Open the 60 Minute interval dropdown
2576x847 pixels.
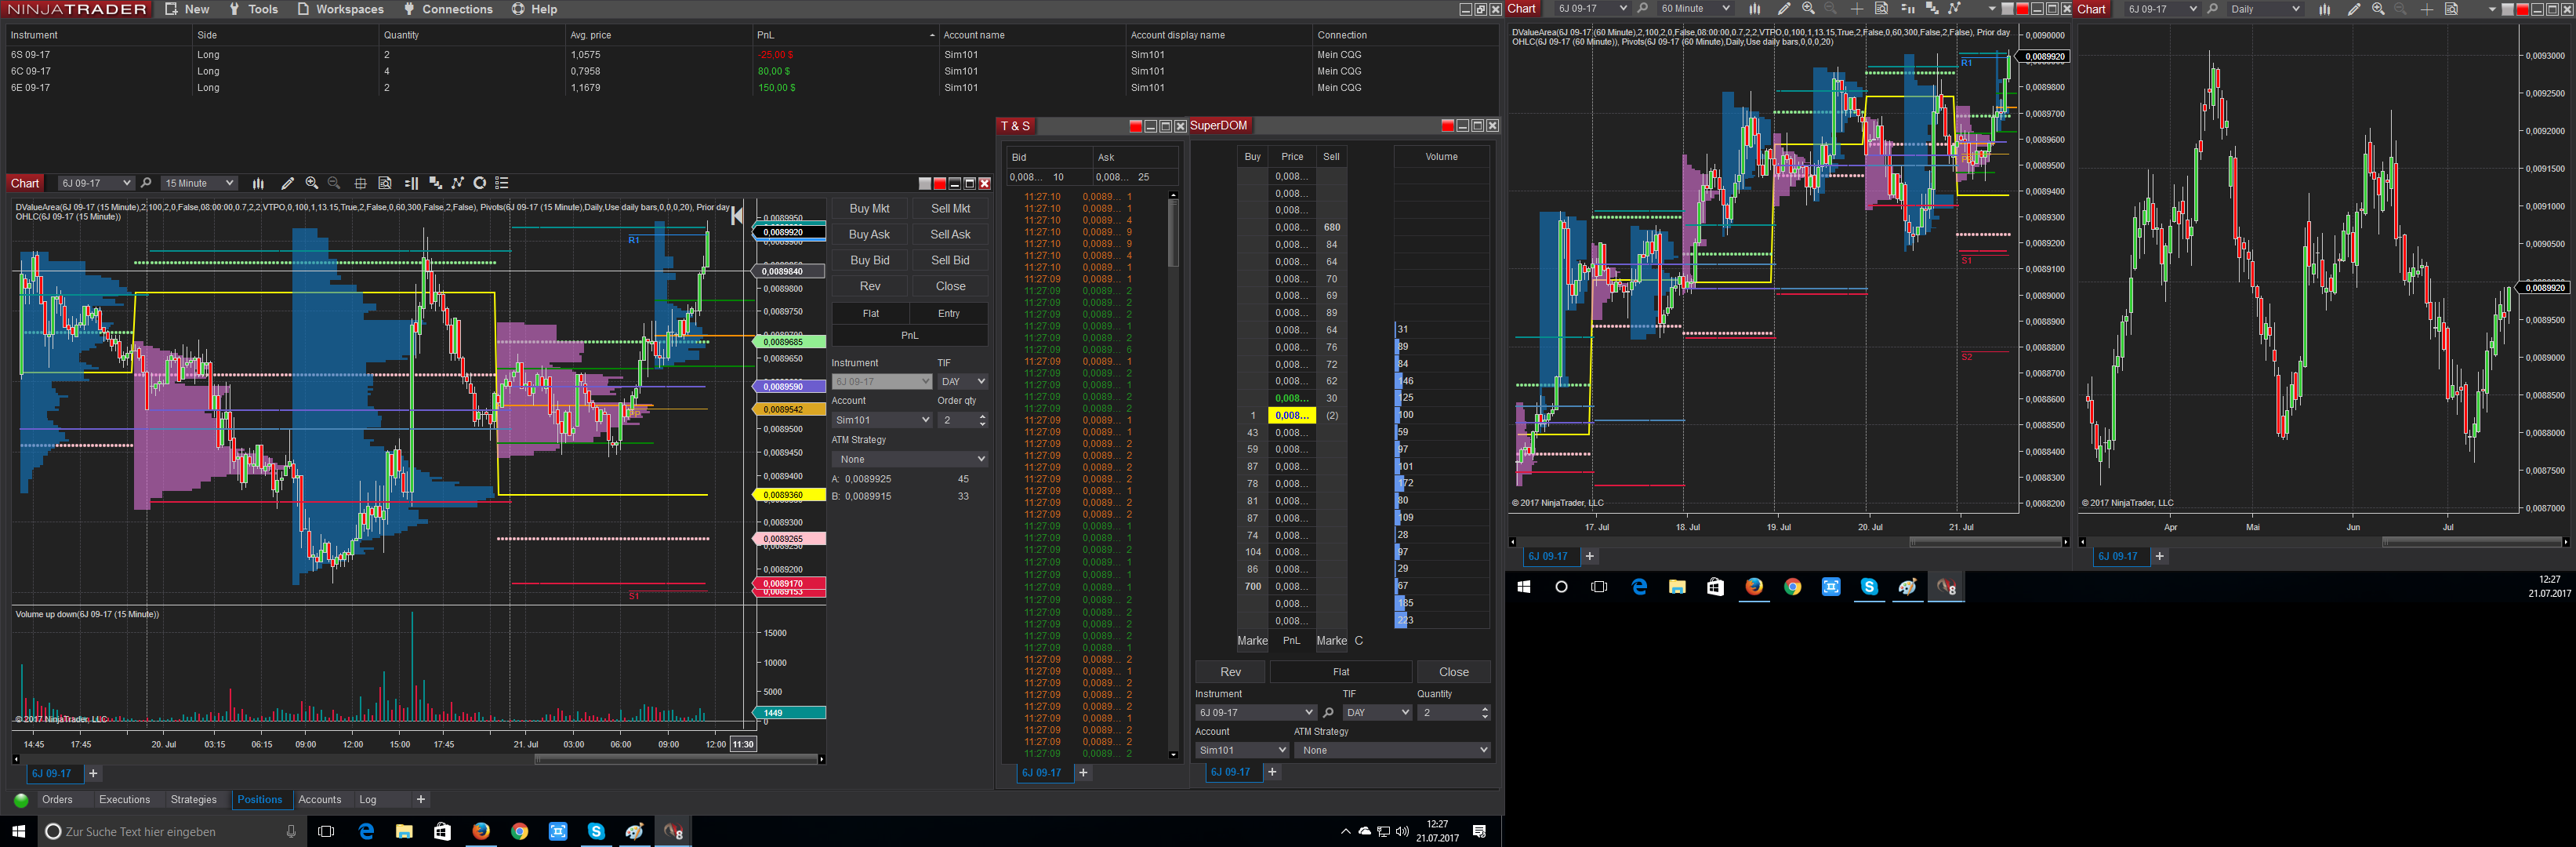(1694, 9)
